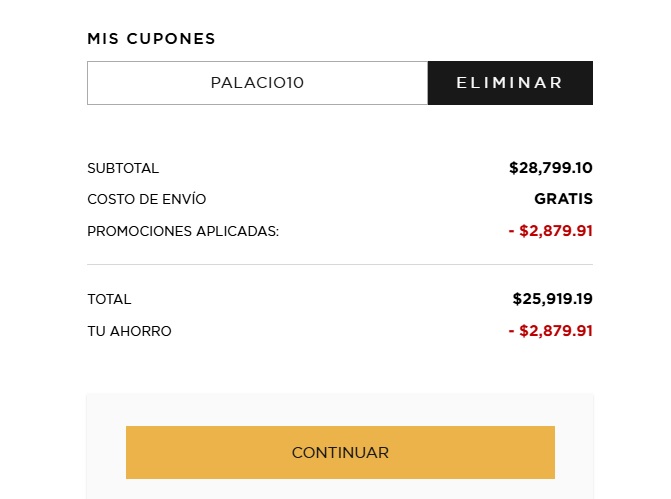Focus the coupon text box under MIS CUPONES
671x499 pixels.
(x=257, y=83)
